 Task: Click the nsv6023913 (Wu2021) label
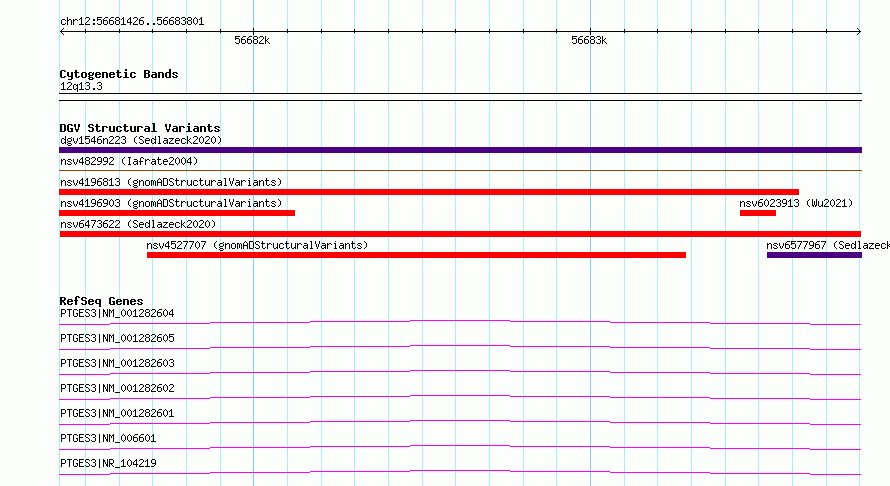pos(796,203)
